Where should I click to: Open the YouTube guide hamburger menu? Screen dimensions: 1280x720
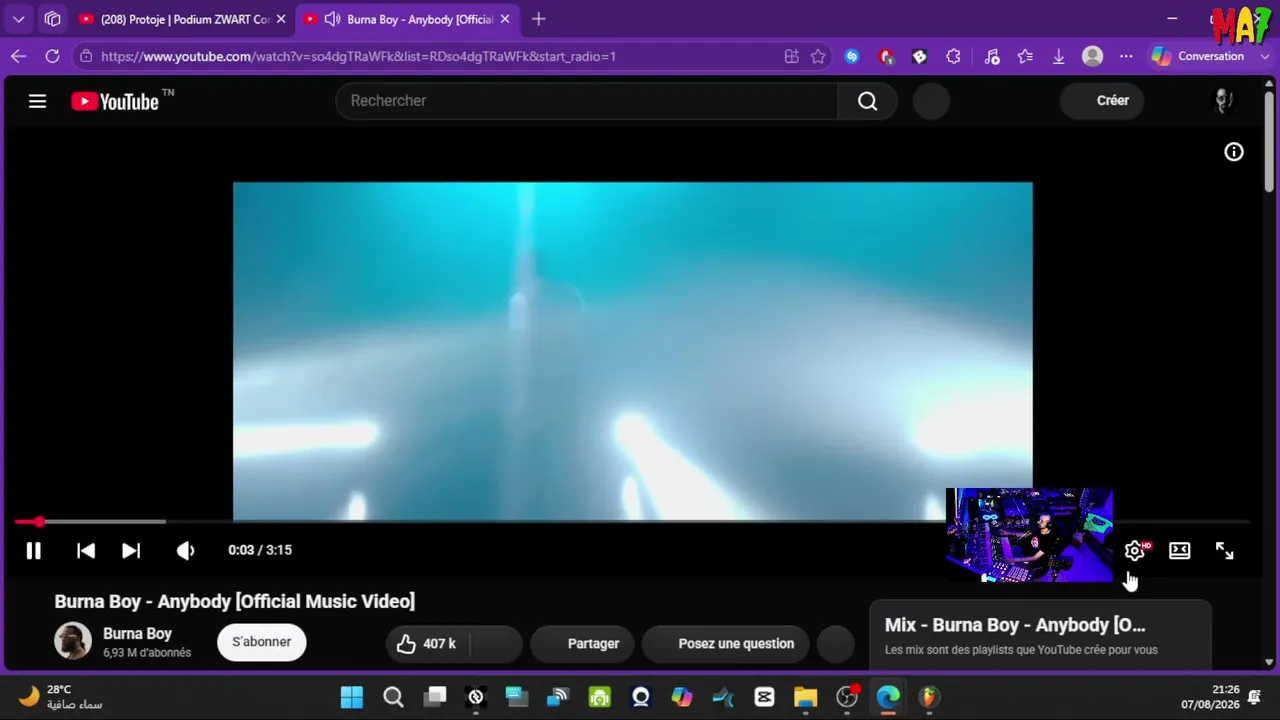(37, 101)
